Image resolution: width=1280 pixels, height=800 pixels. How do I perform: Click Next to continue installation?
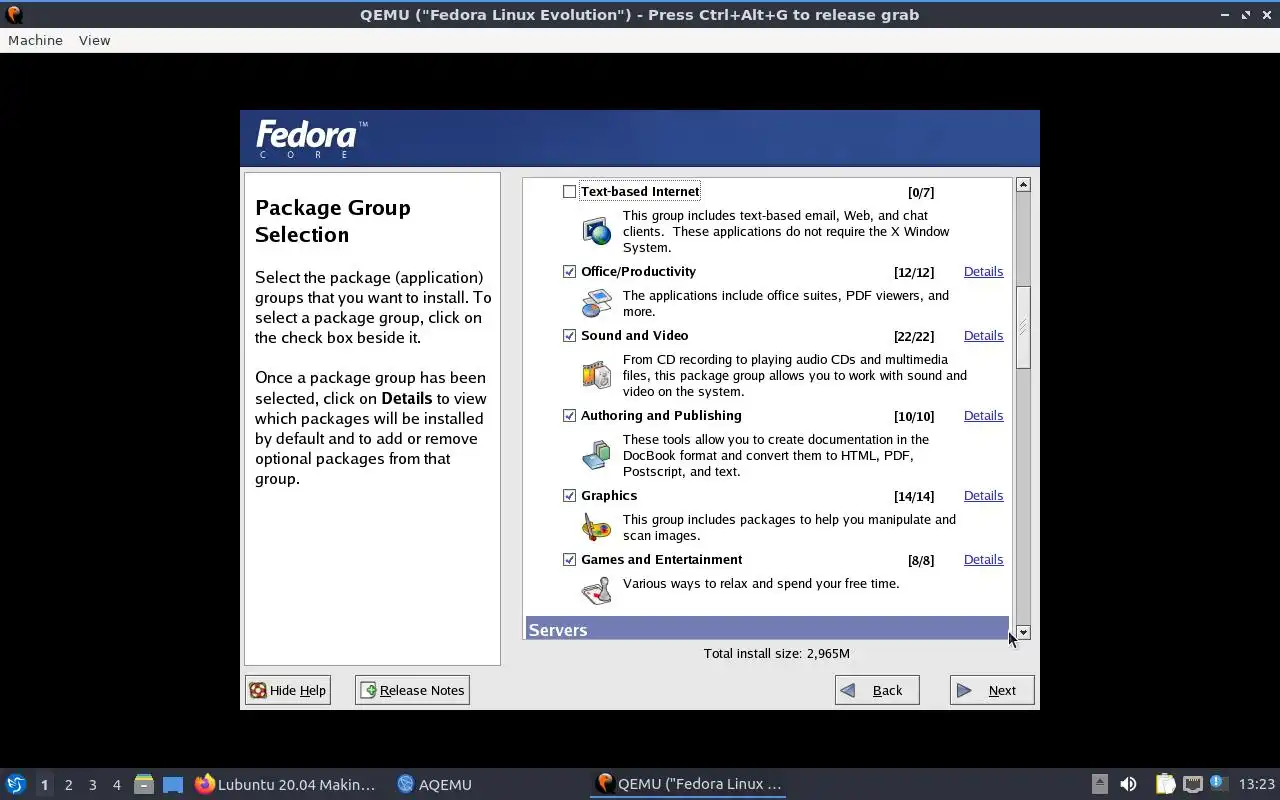pyautogui.click(x=992, y=690)
